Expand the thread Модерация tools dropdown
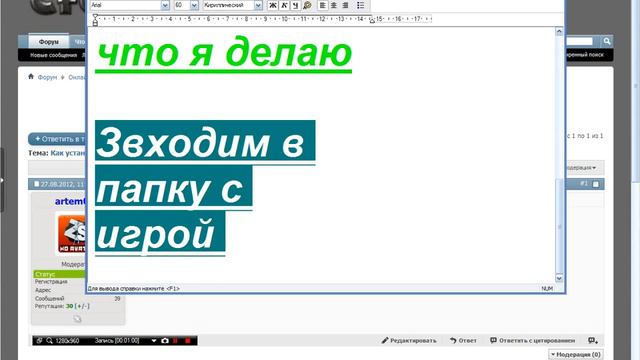 point(582,168)
